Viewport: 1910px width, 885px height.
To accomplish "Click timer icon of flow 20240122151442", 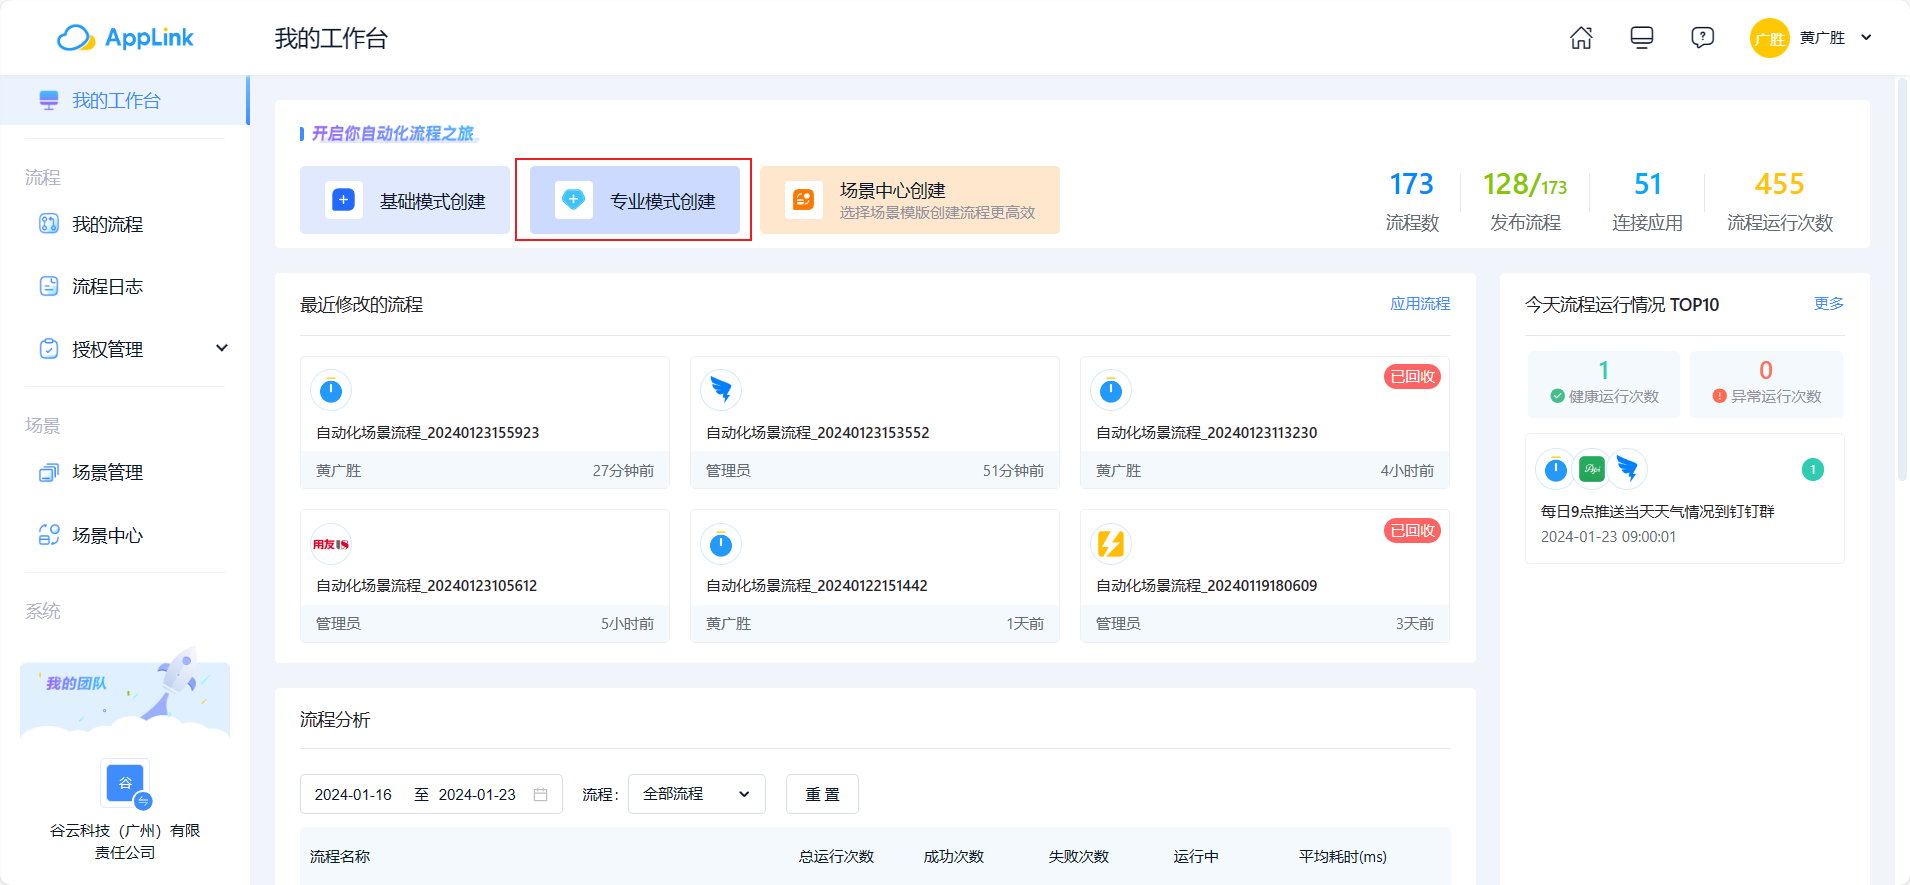I will pyautogui.click(x=721, y=544).
